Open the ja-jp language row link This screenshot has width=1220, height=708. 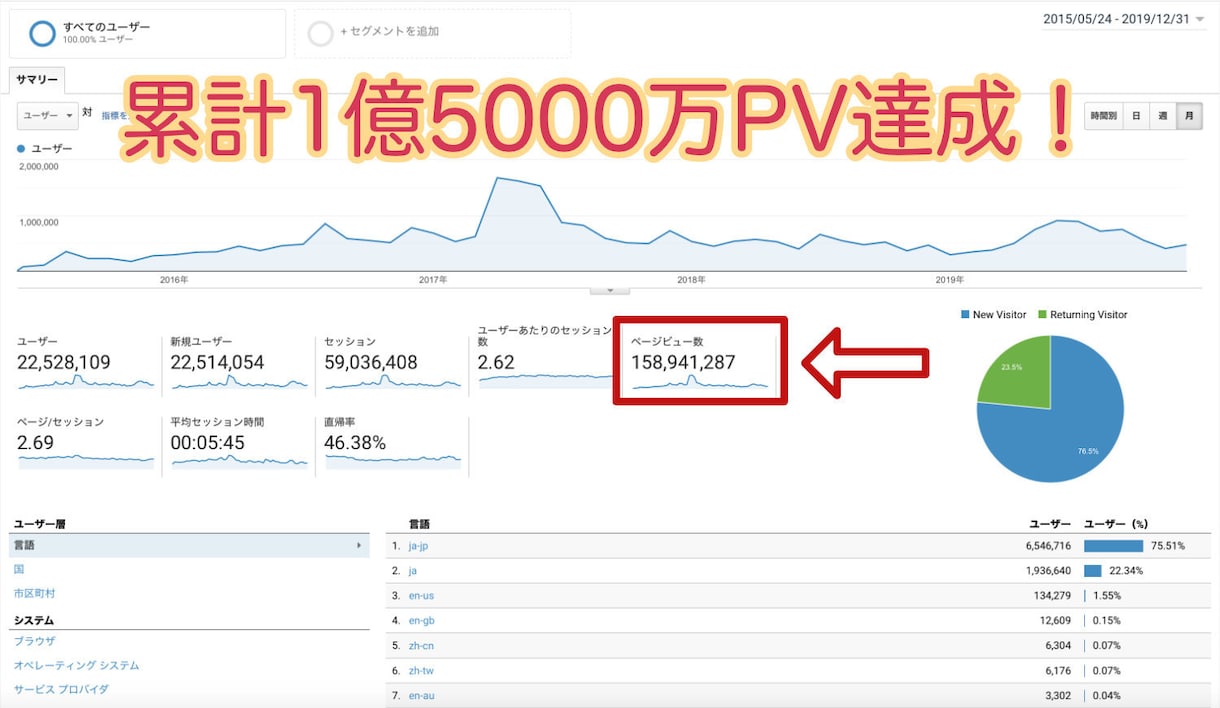(x=418, y=546)
